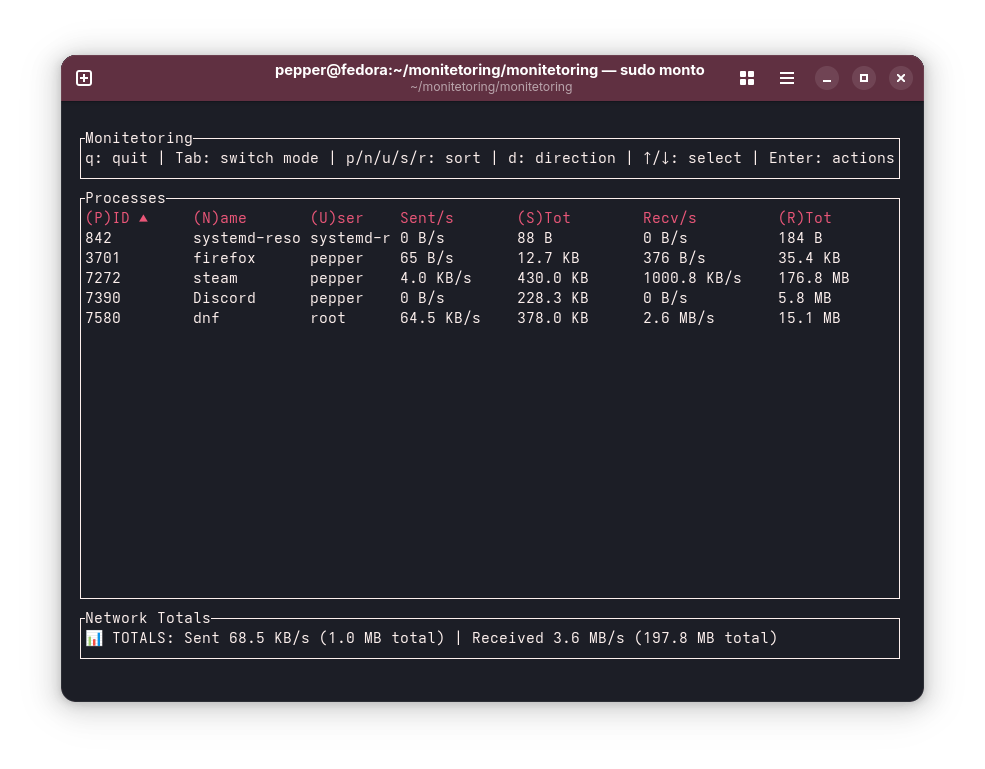Select the systemd-reso process name
The width and height of the screenshot is (985, 769).
247,238
